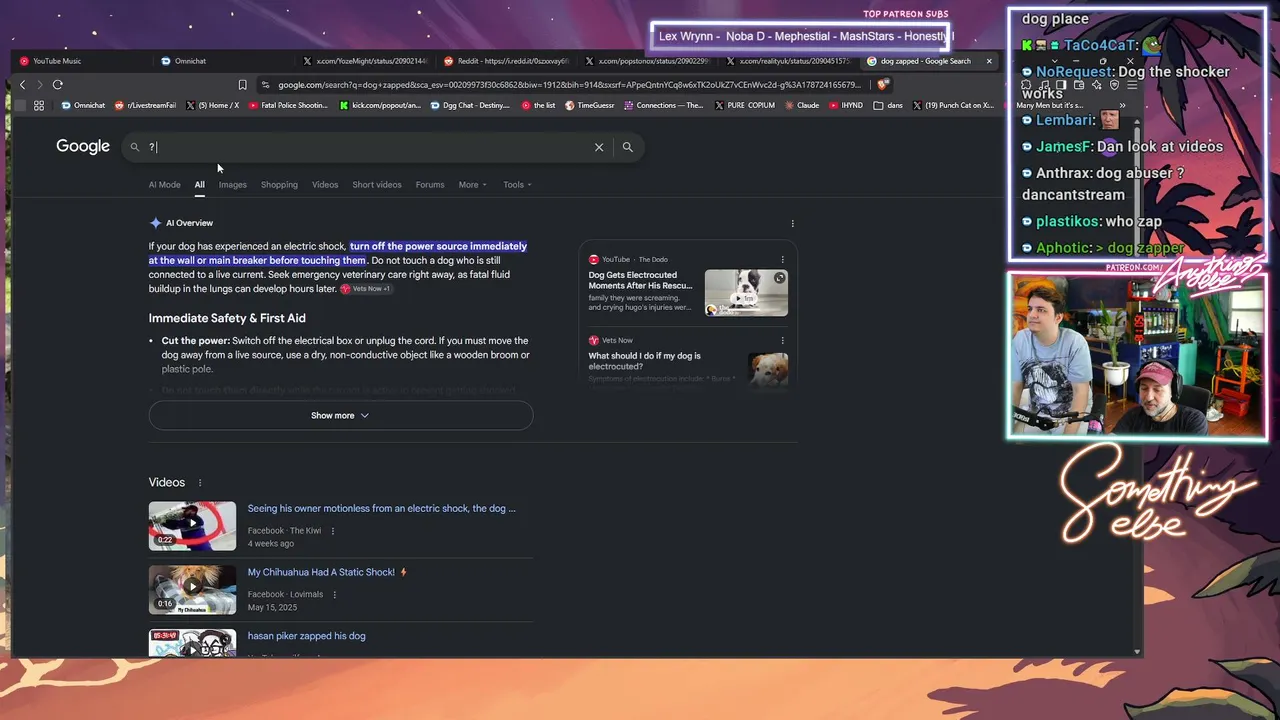Click the 'Vets Now +1' source chip

(x=366, y=289)
